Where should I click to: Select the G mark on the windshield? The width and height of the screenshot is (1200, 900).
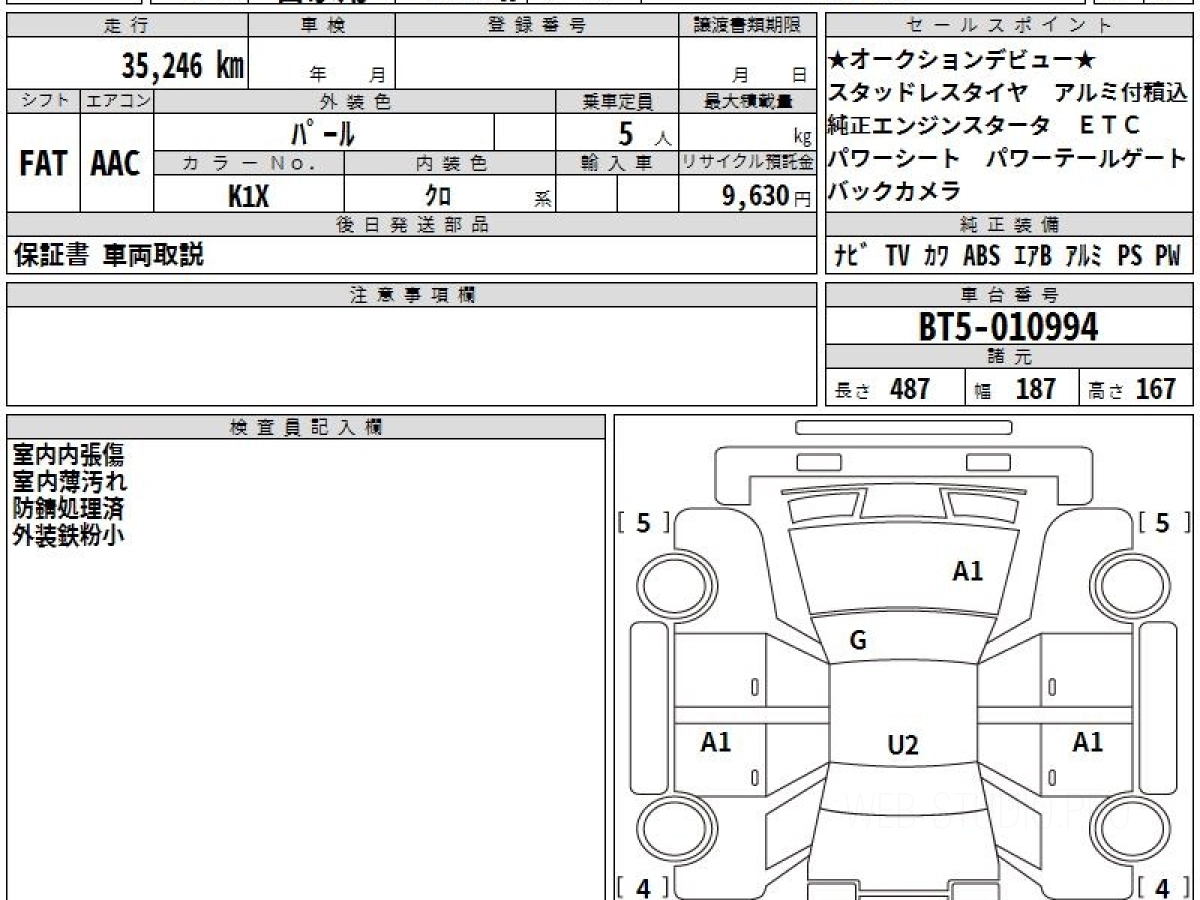coord(857,642)
